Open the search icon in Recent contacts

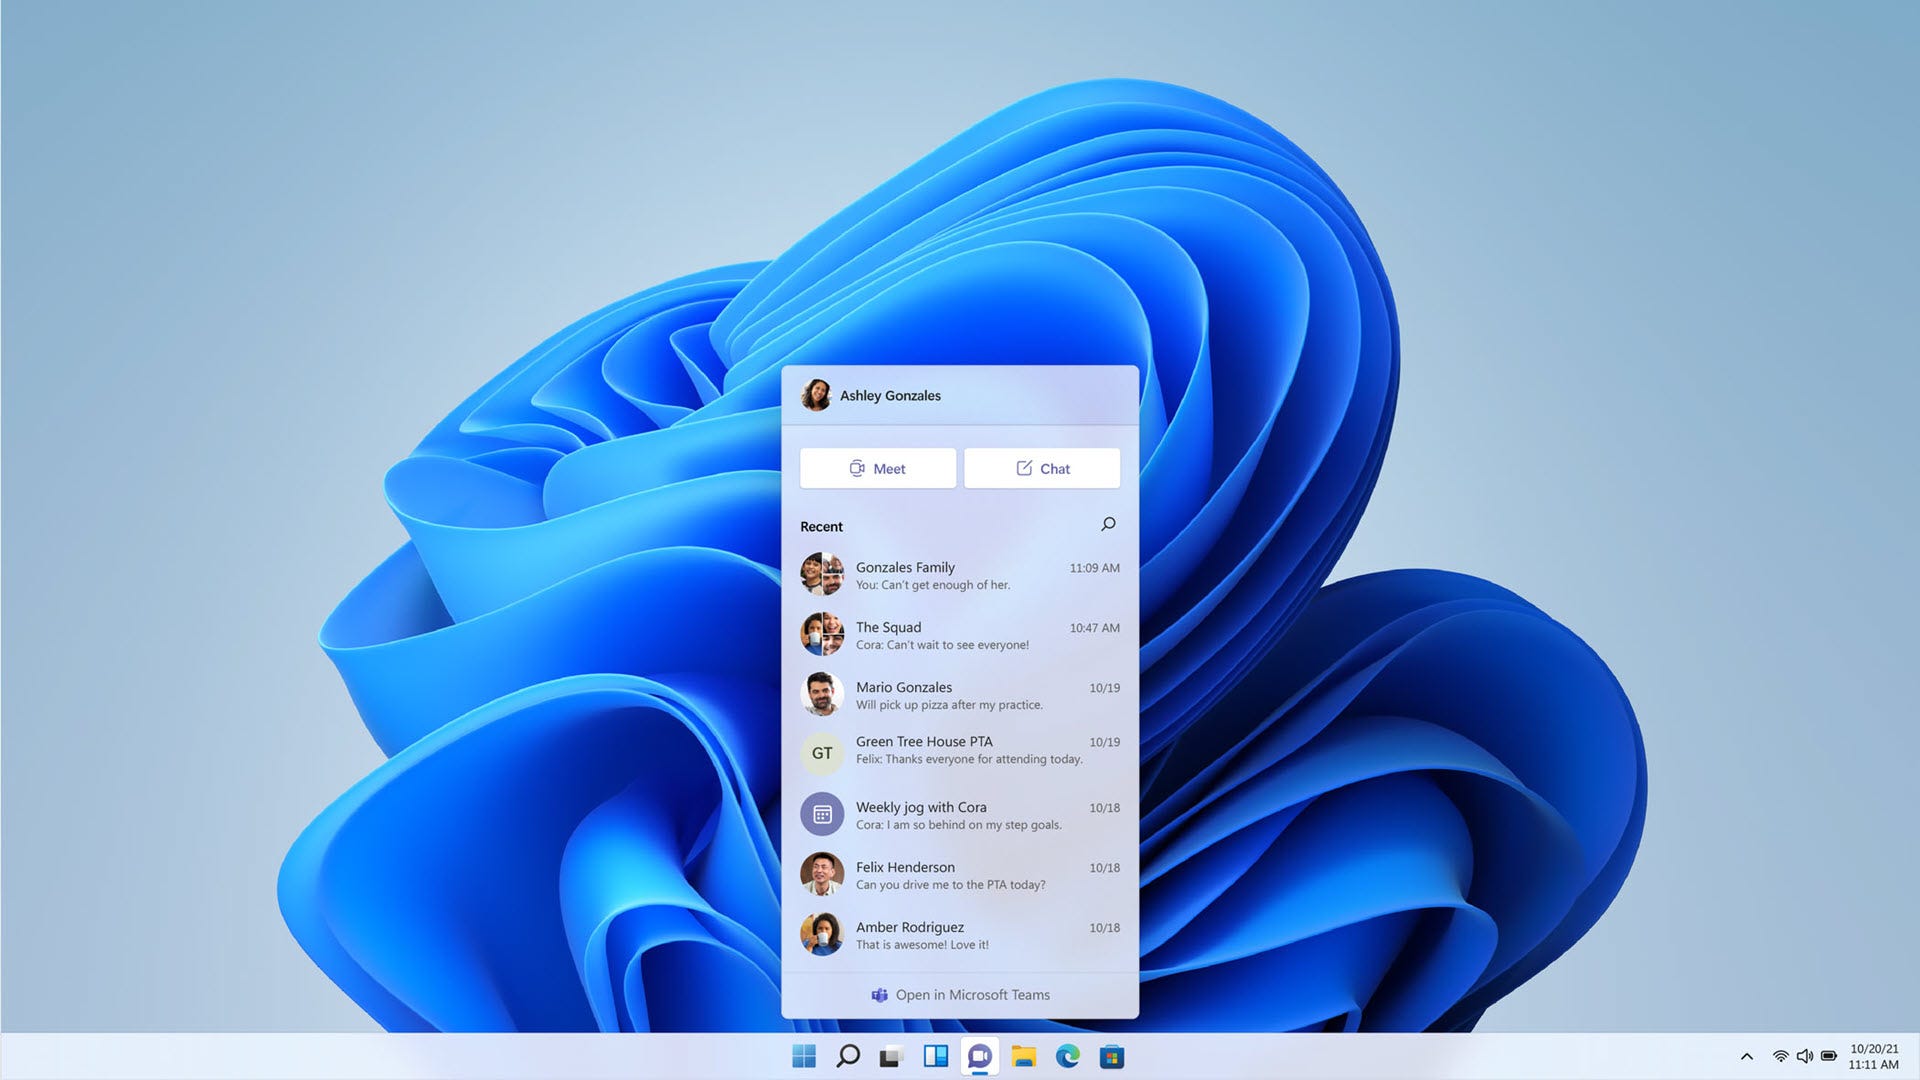(x=1108, y=524)
